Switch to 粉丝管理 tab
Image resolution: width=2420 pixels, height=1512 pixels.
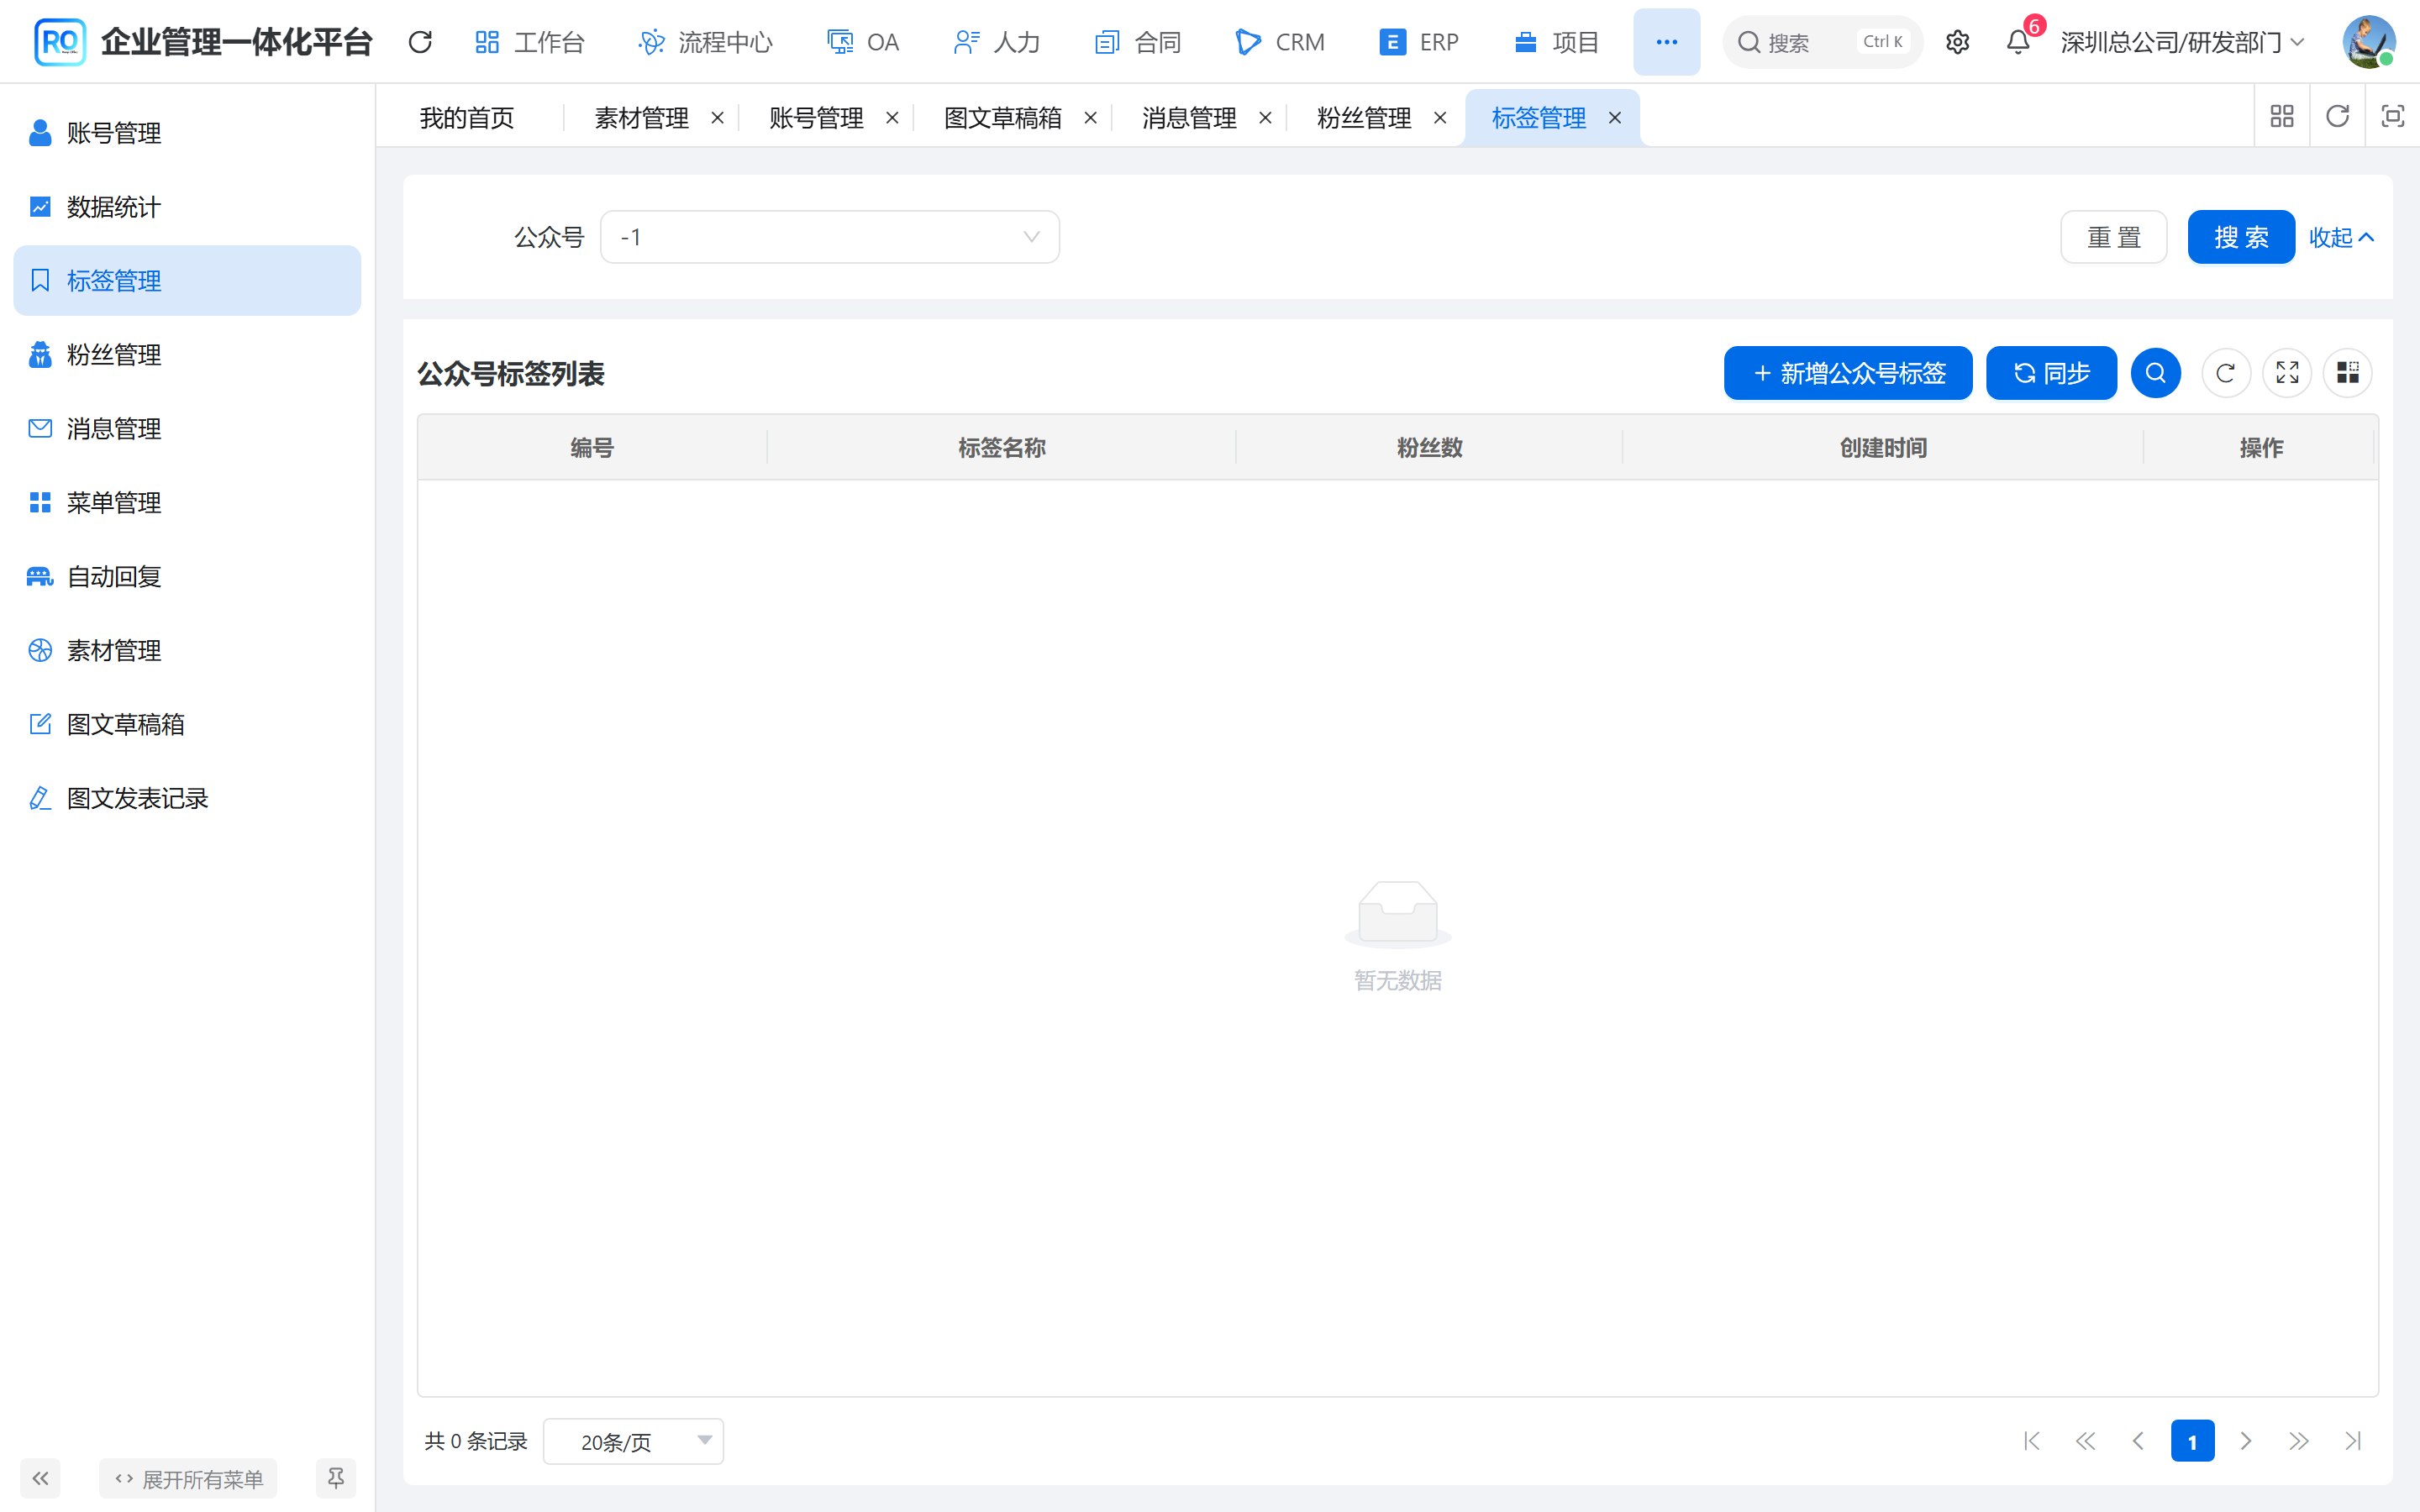pyautogui.click(x=1363, y=118)
